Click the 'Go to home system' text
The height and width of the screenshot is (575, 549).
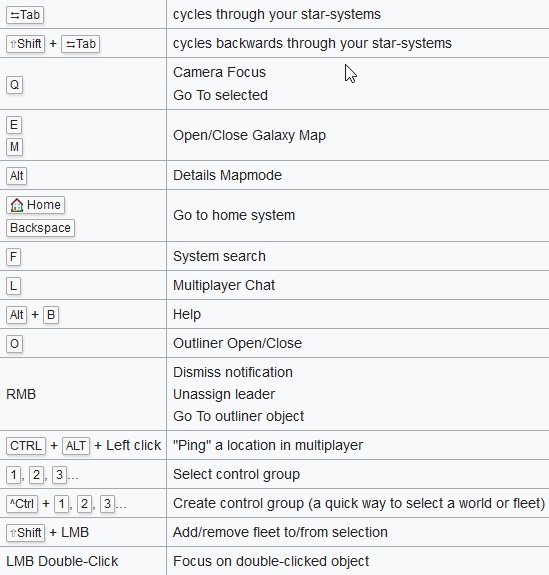234,215
